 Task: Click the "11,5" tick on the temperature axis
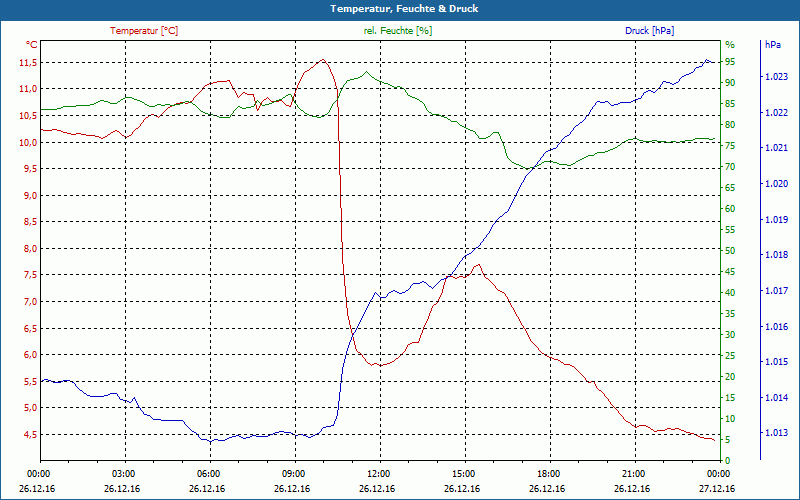[28, 62]
